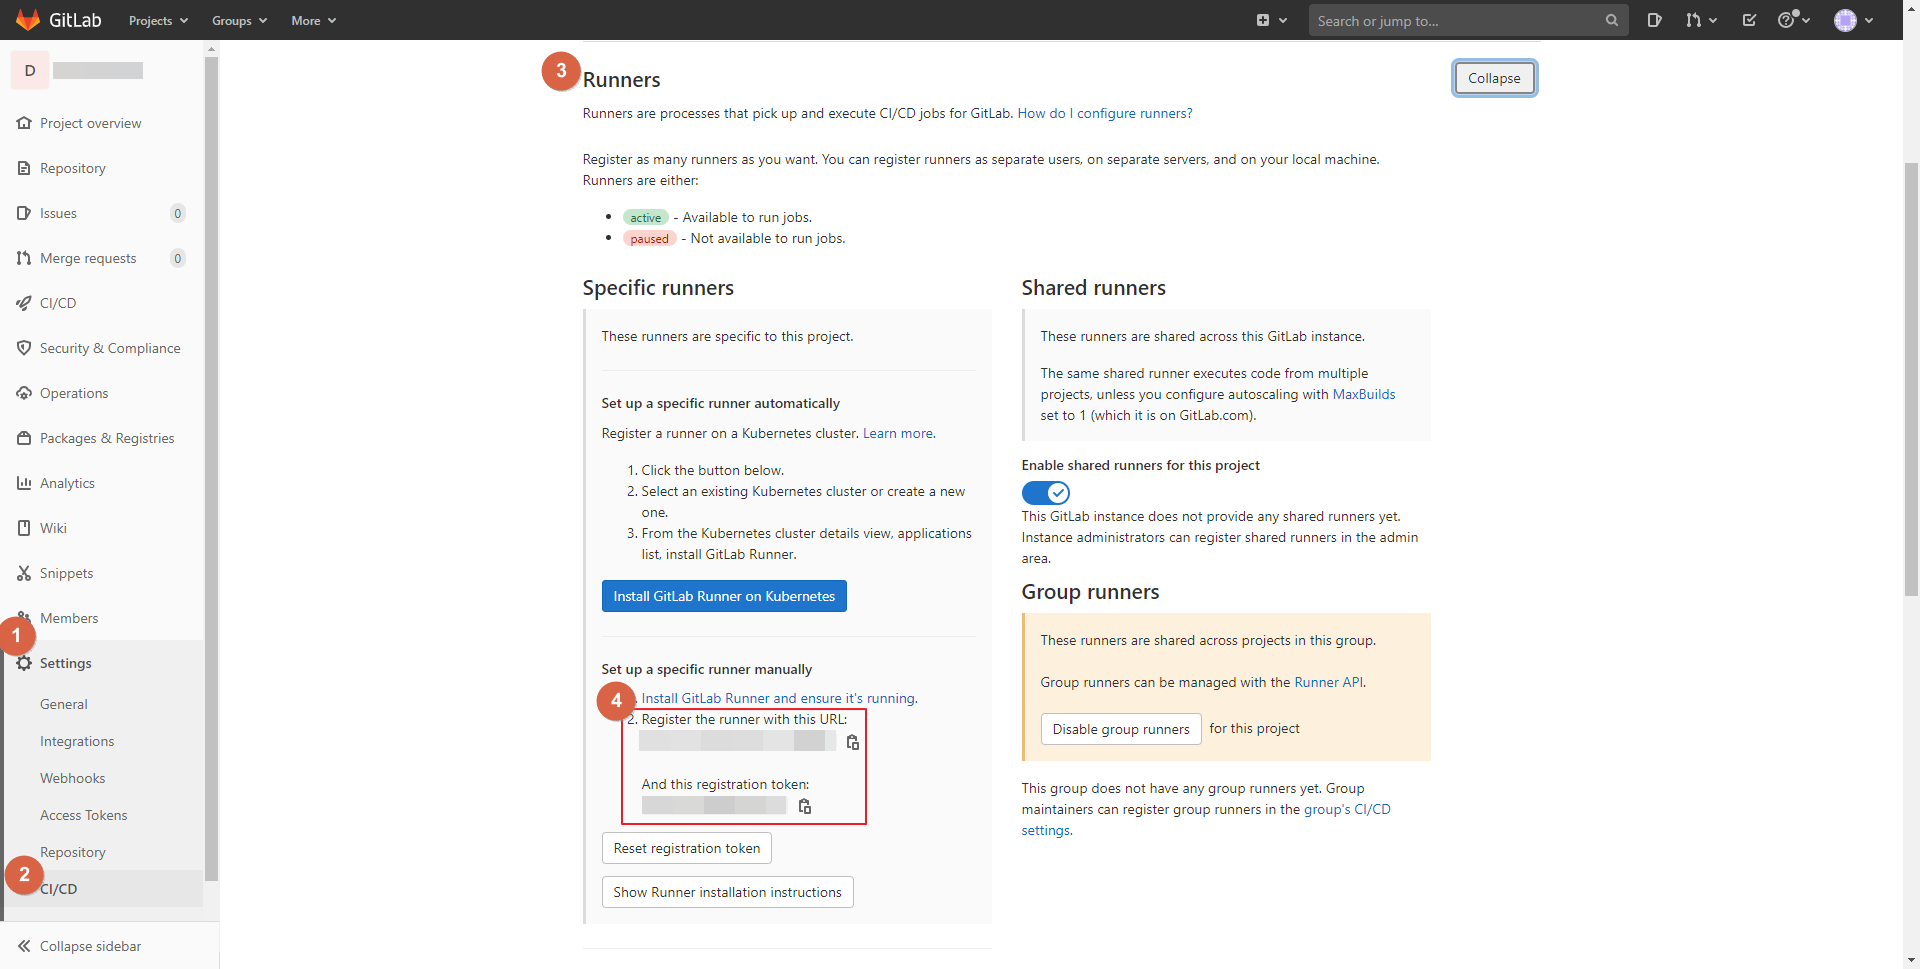The image size is (1920, 969).
Task: Click the search magnifier icon
Action: (x=1611, y=20)
